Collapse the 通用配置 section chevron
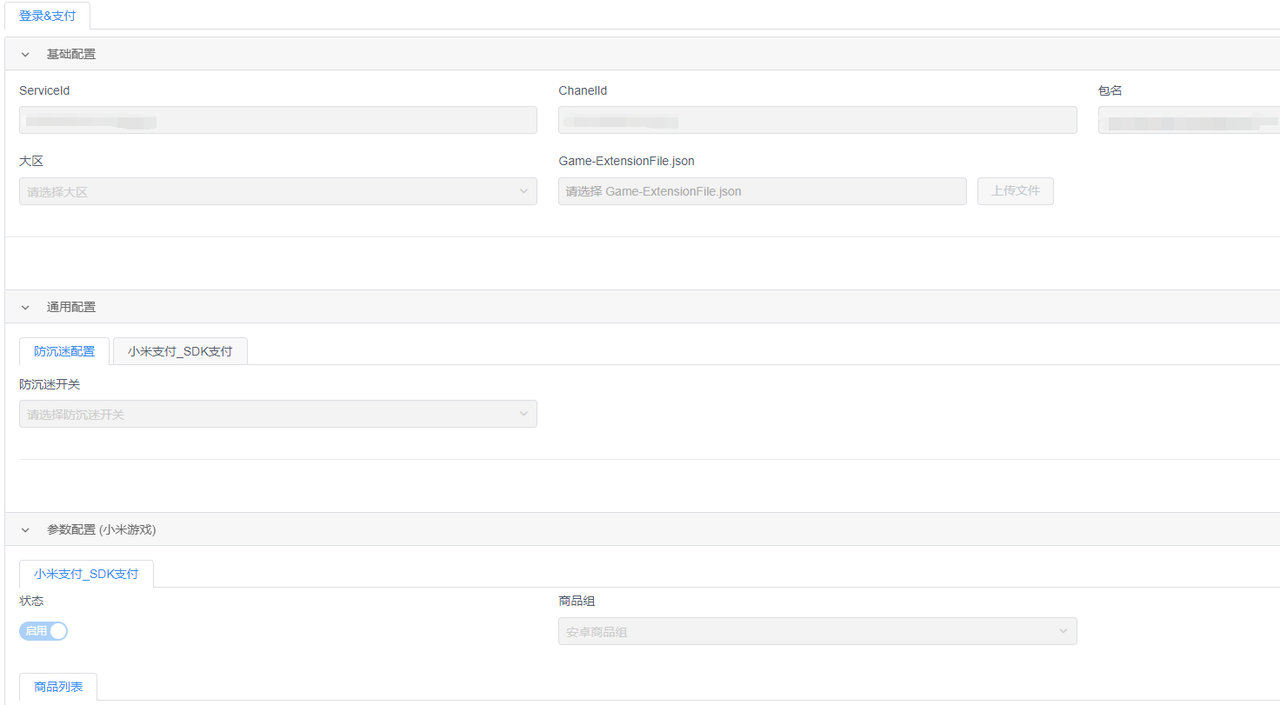The image size is (1280, 705). pyautogui.click(x=26, y=307)
